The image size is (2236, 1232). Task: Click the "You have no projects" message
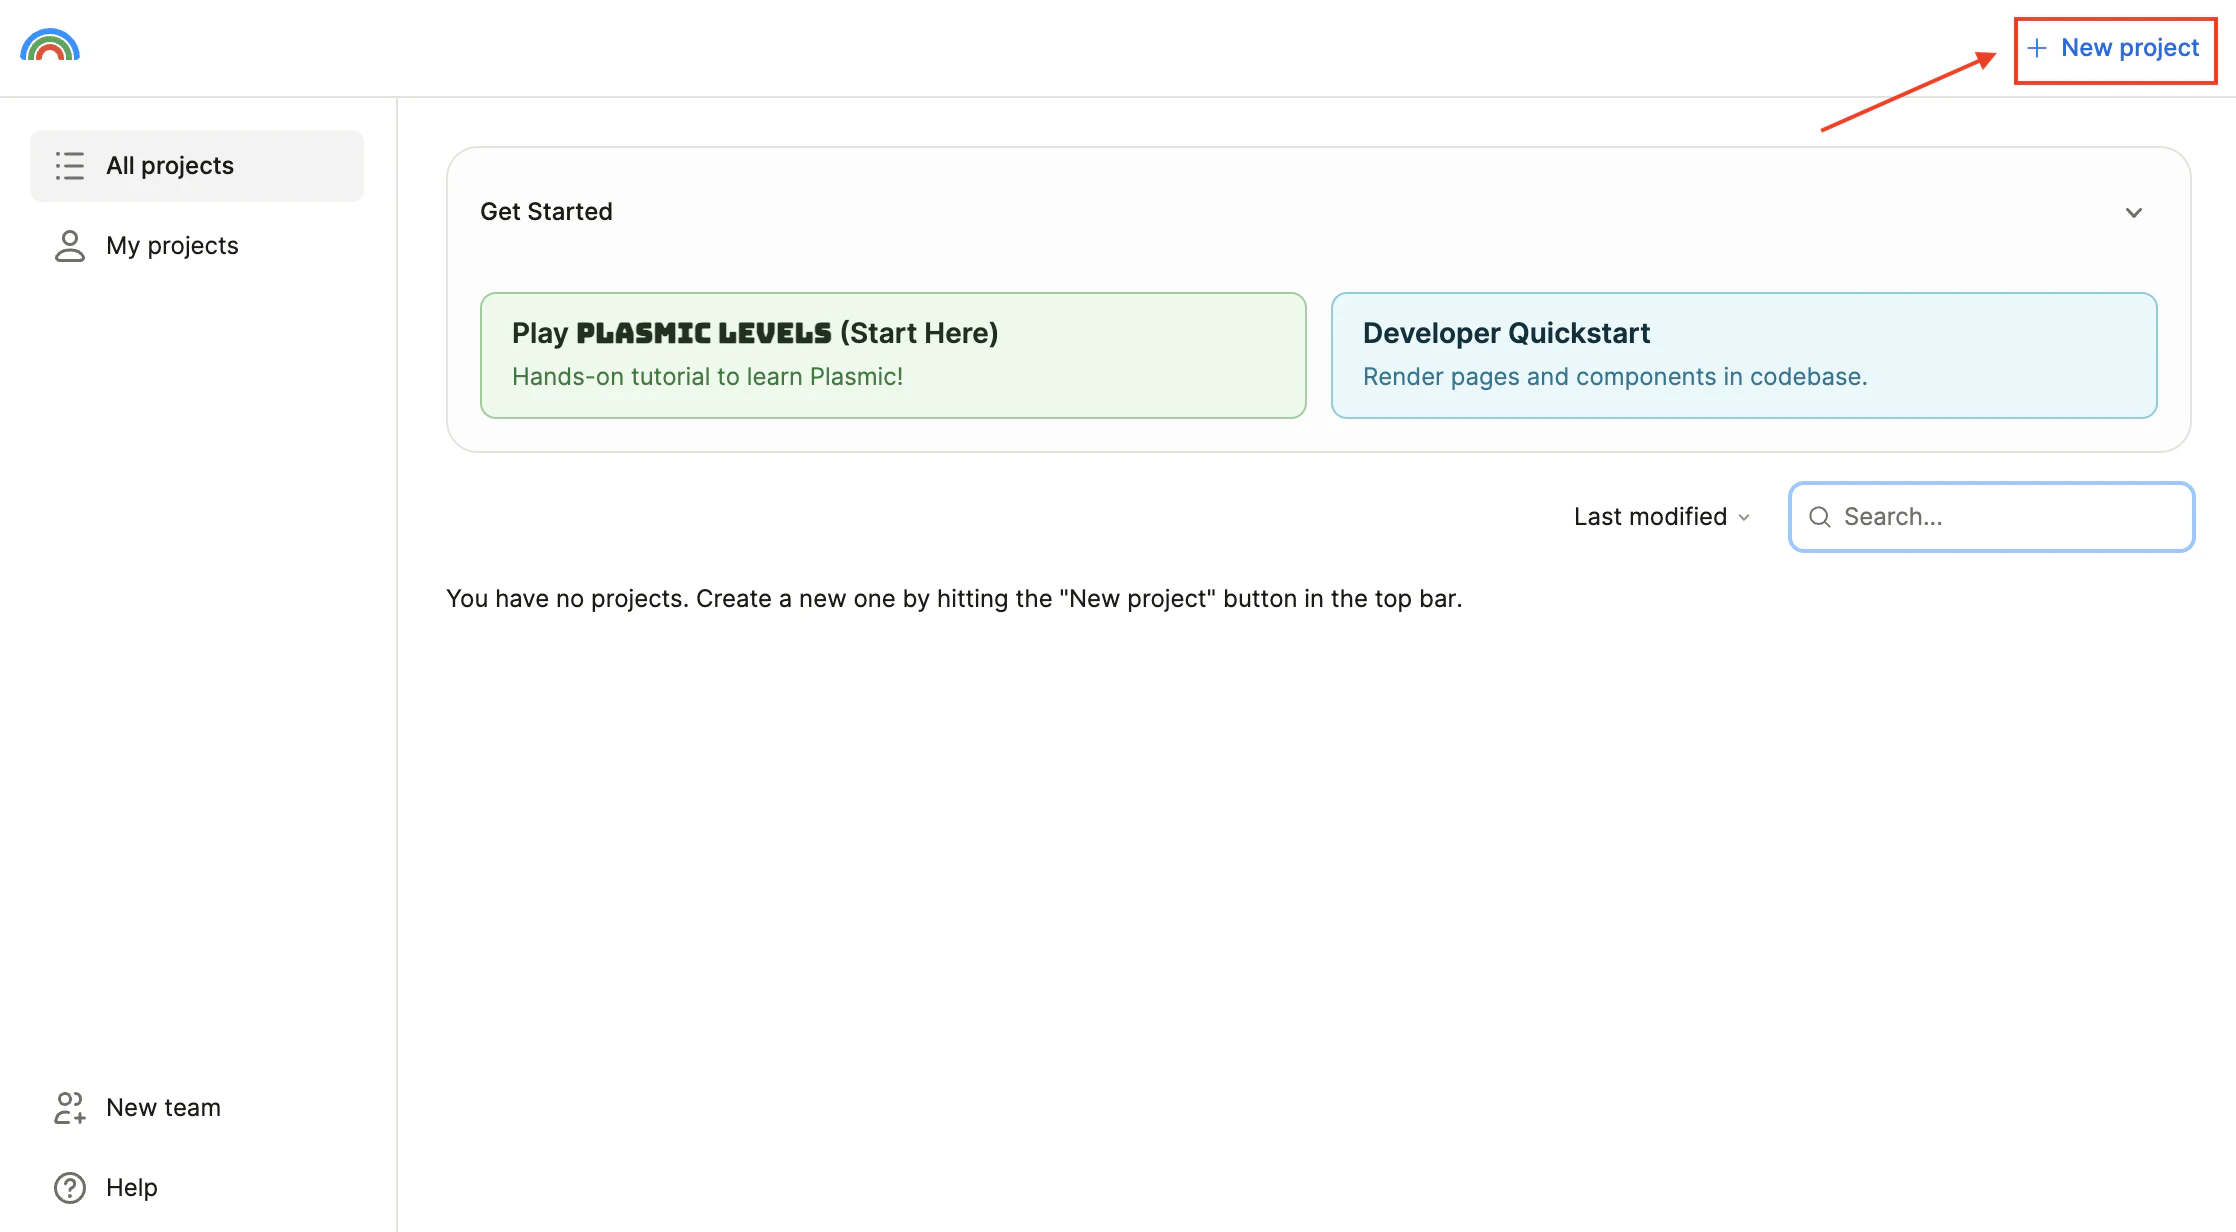click(x=954, y=599)
